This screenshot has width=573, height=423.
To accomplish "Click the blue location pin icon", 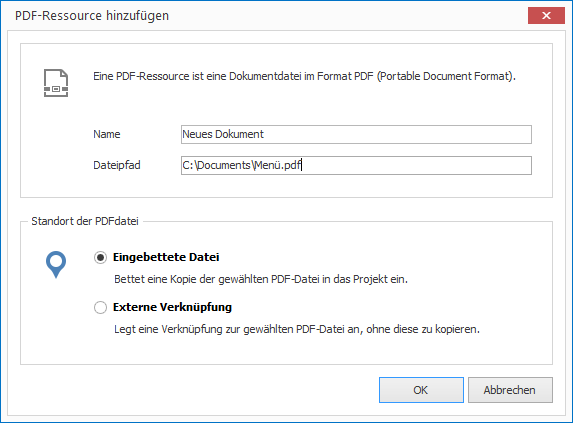I will point(56,264).
